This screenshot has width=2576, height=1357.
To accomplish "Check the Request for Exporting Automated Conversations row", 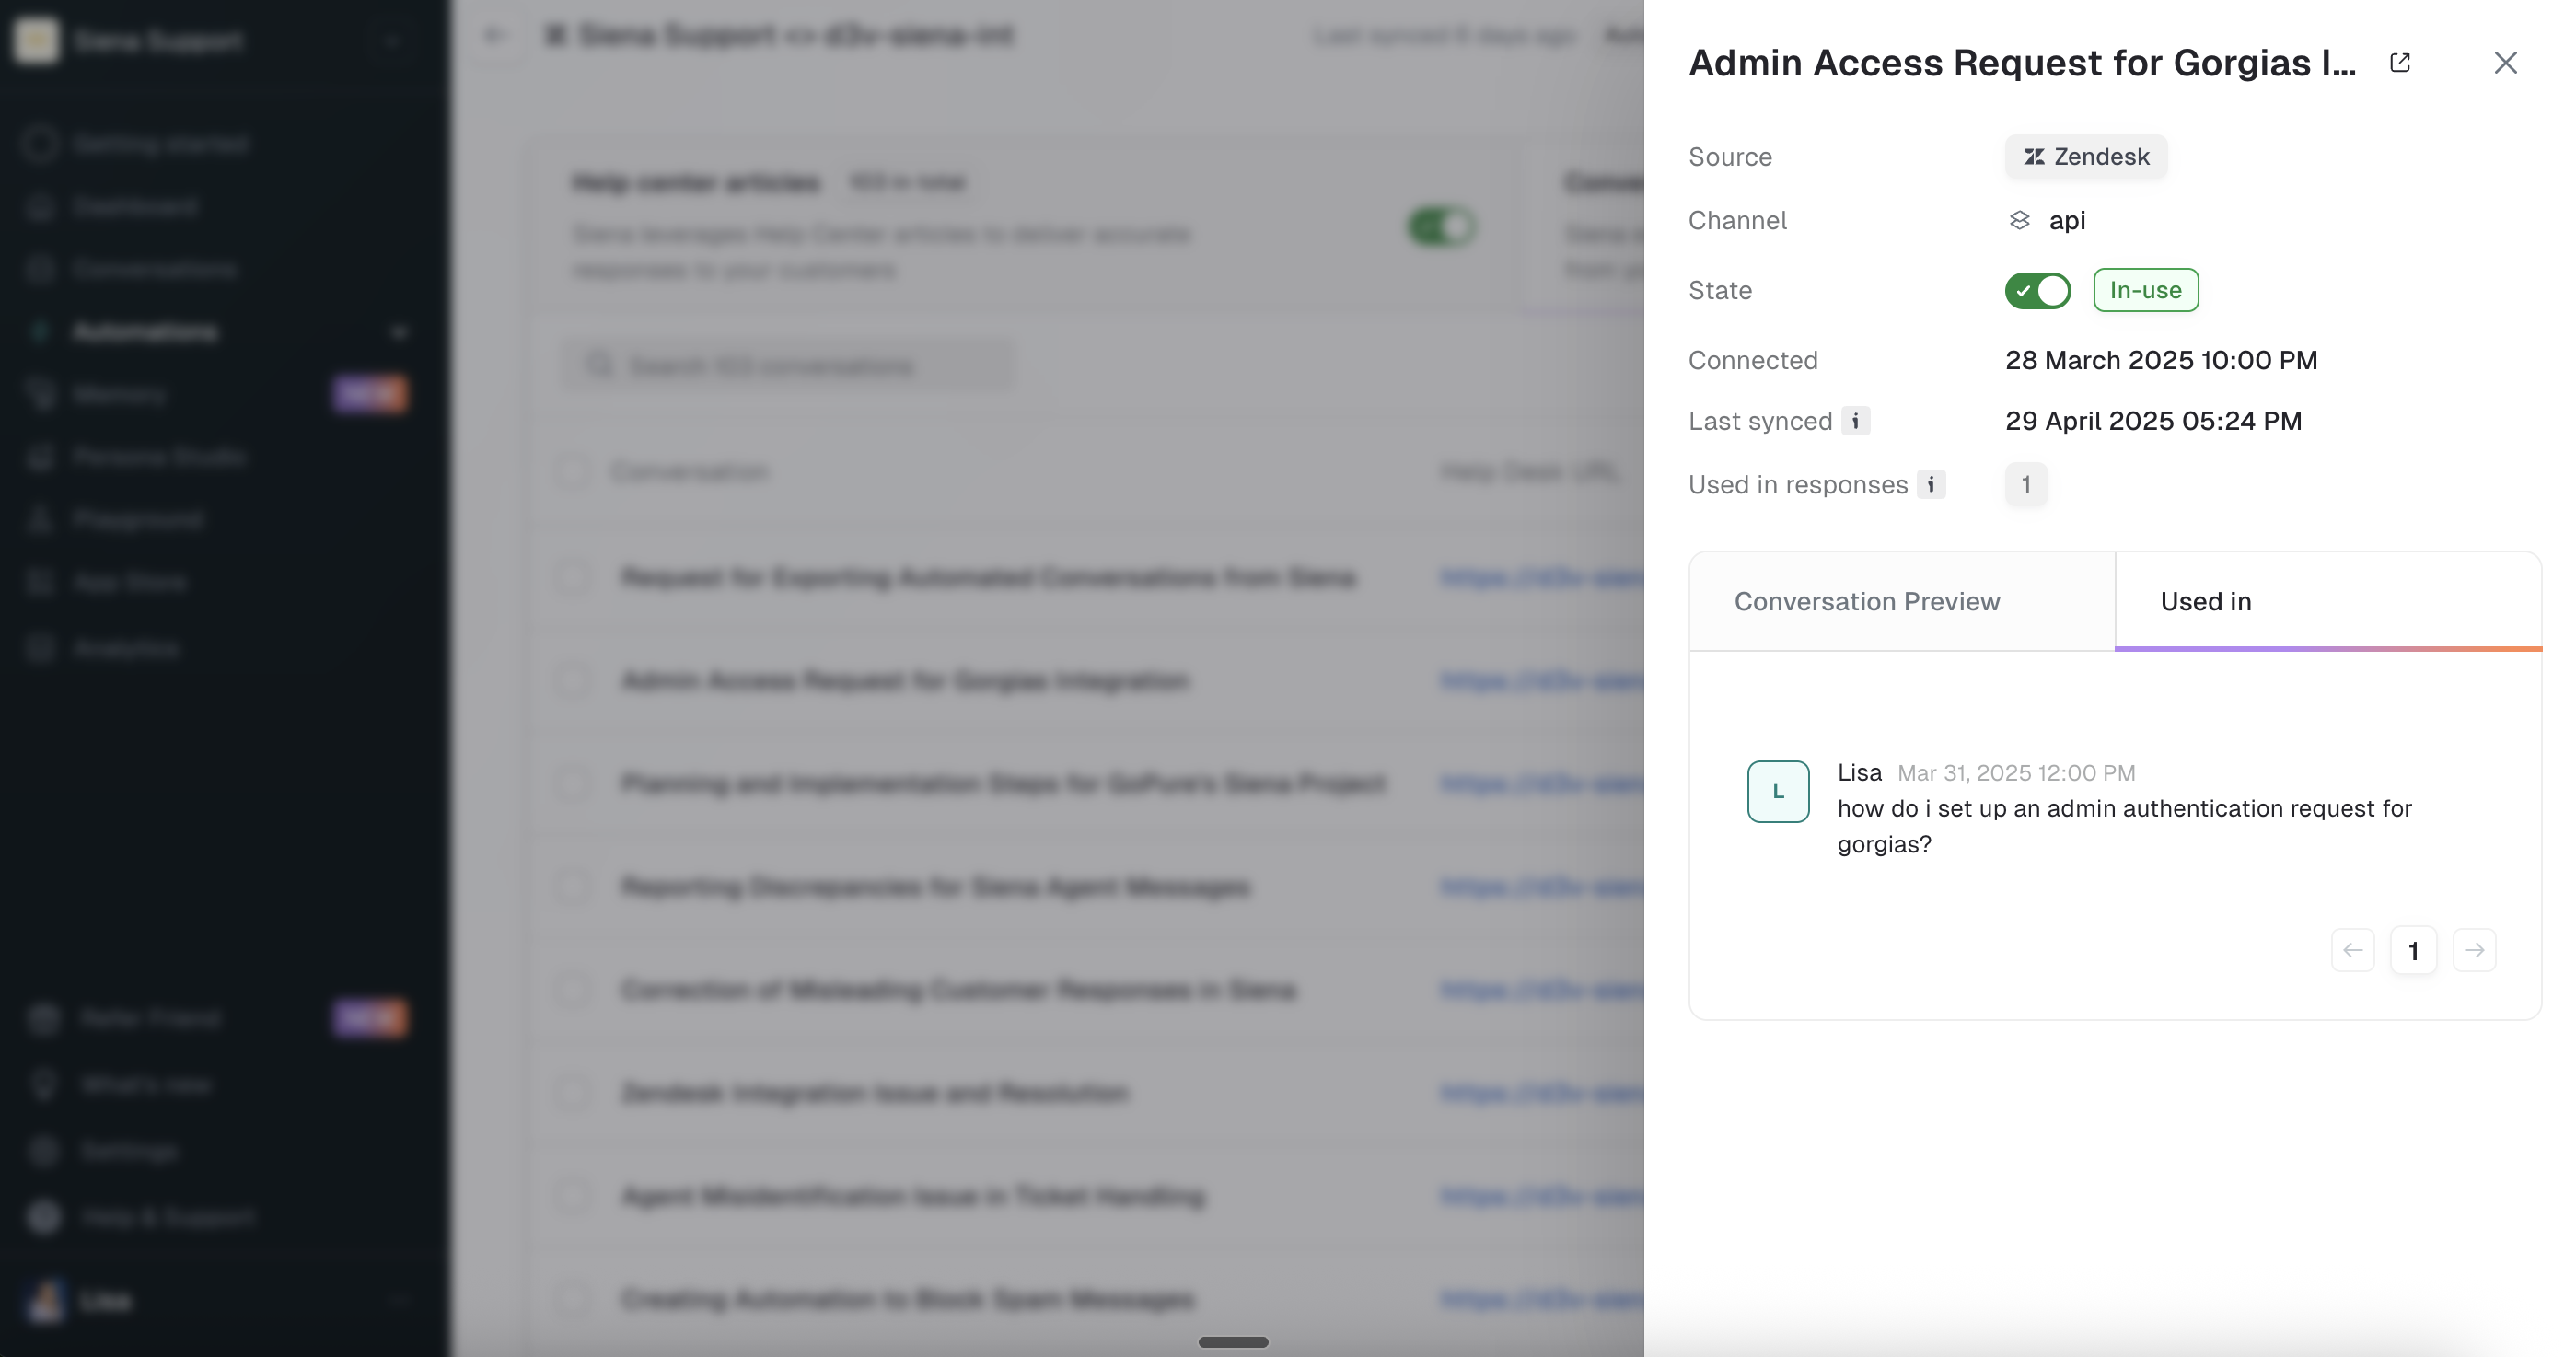I will 574,578.
